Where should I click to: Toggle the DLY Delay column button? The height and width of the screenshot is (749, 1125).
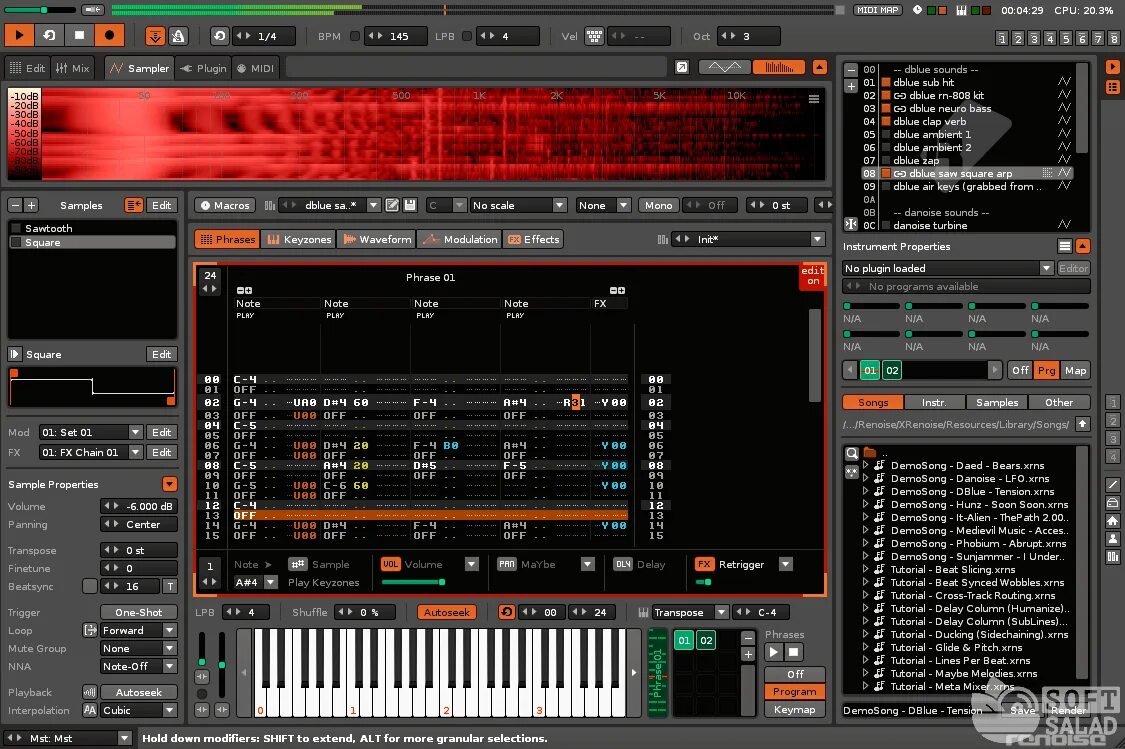(x=623, y=565)
